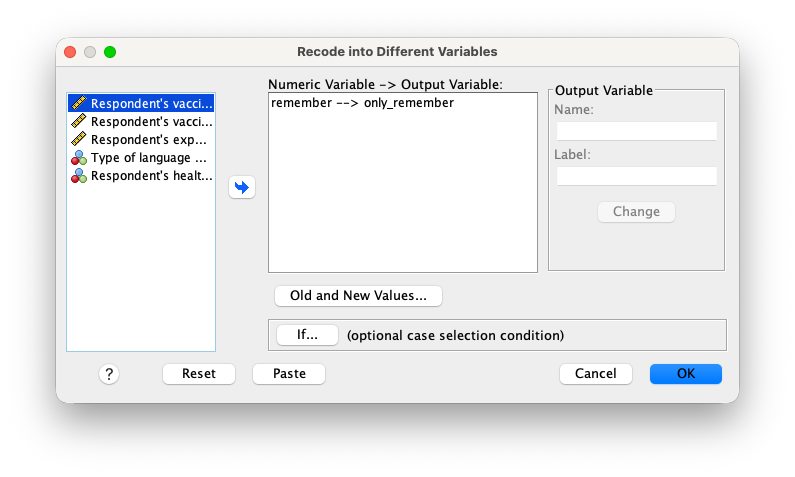Screen dimensions: 795x477
Task: Paste the recode syntax
Action: click(x=289, y=374)
